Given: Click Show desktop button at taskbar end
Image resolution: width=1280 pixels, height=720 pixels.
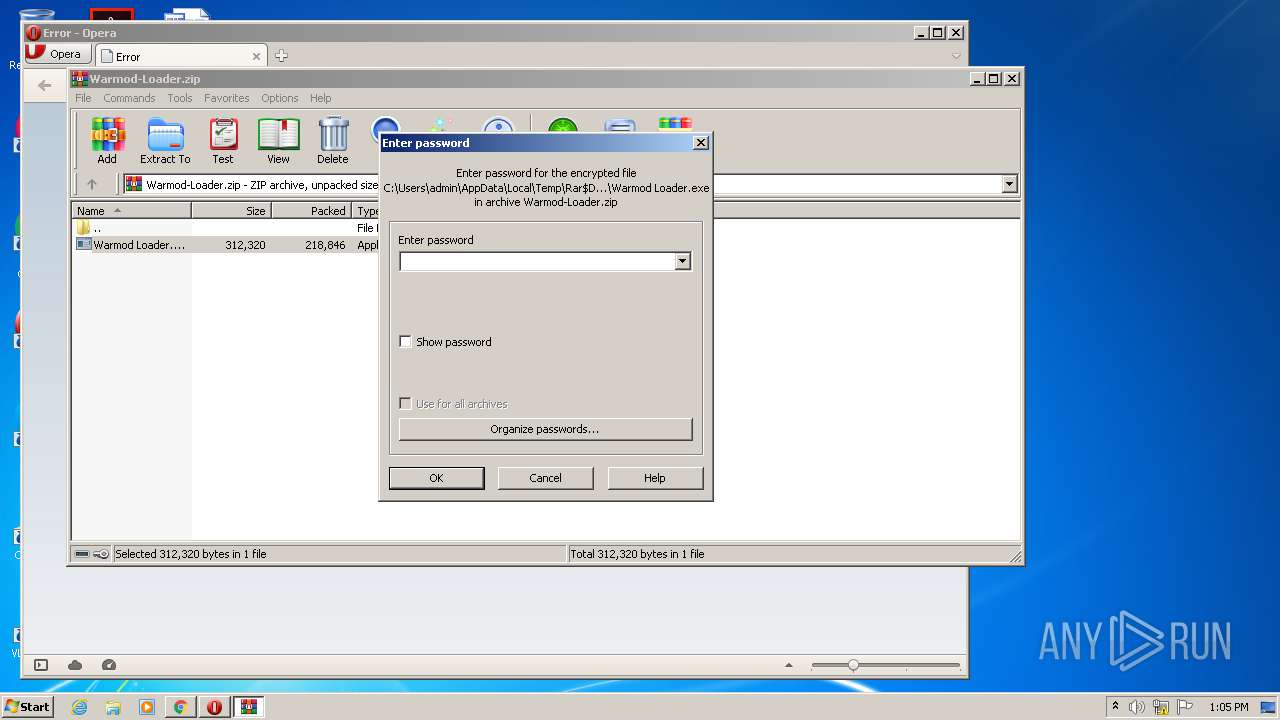Looking at the screenshot, I should point(1268,707).
